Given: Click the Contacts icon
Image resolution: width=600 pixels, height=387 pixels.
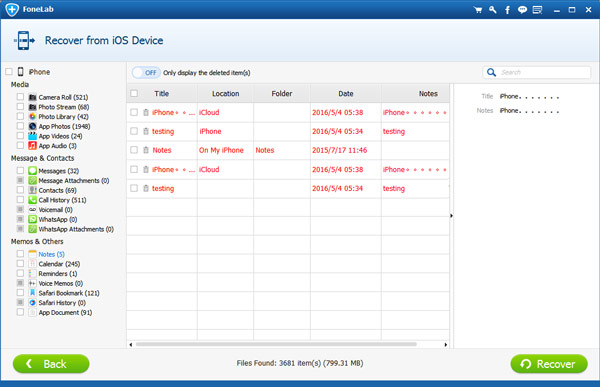Looking at the screenshot, I should (33, 190).
